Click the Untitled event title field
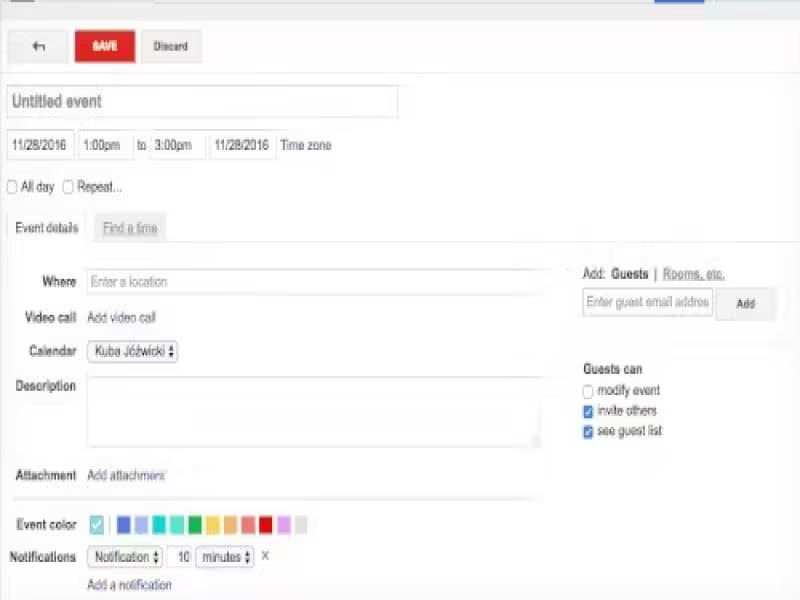This screenshot has height=600, width=800. [202, 102]
